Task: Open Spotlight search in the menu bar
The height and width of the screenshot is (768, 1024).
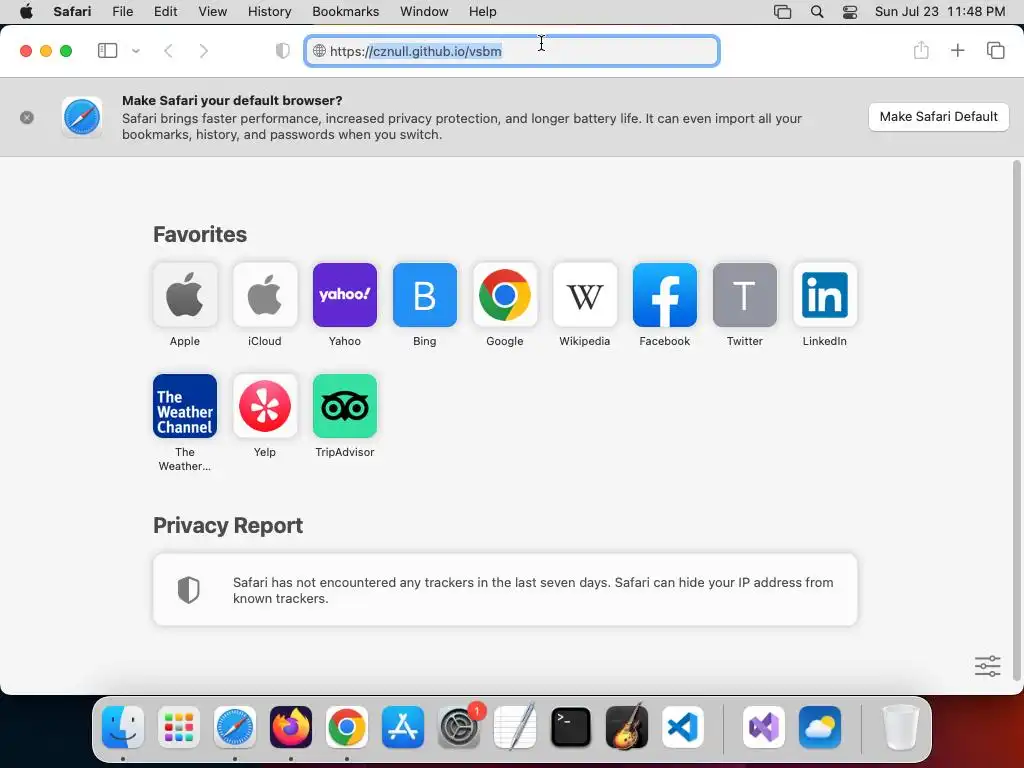Action: tap(816, 11)
